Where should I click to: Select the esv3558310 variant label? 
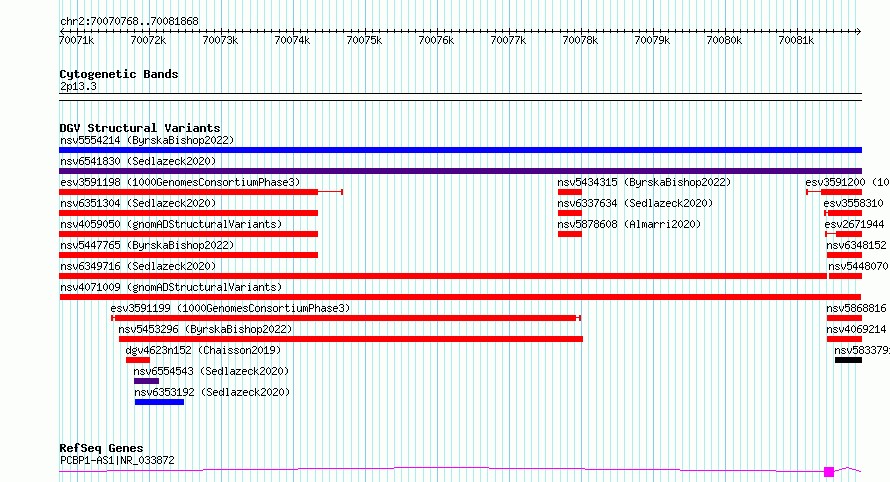click(x=854, y=203)
